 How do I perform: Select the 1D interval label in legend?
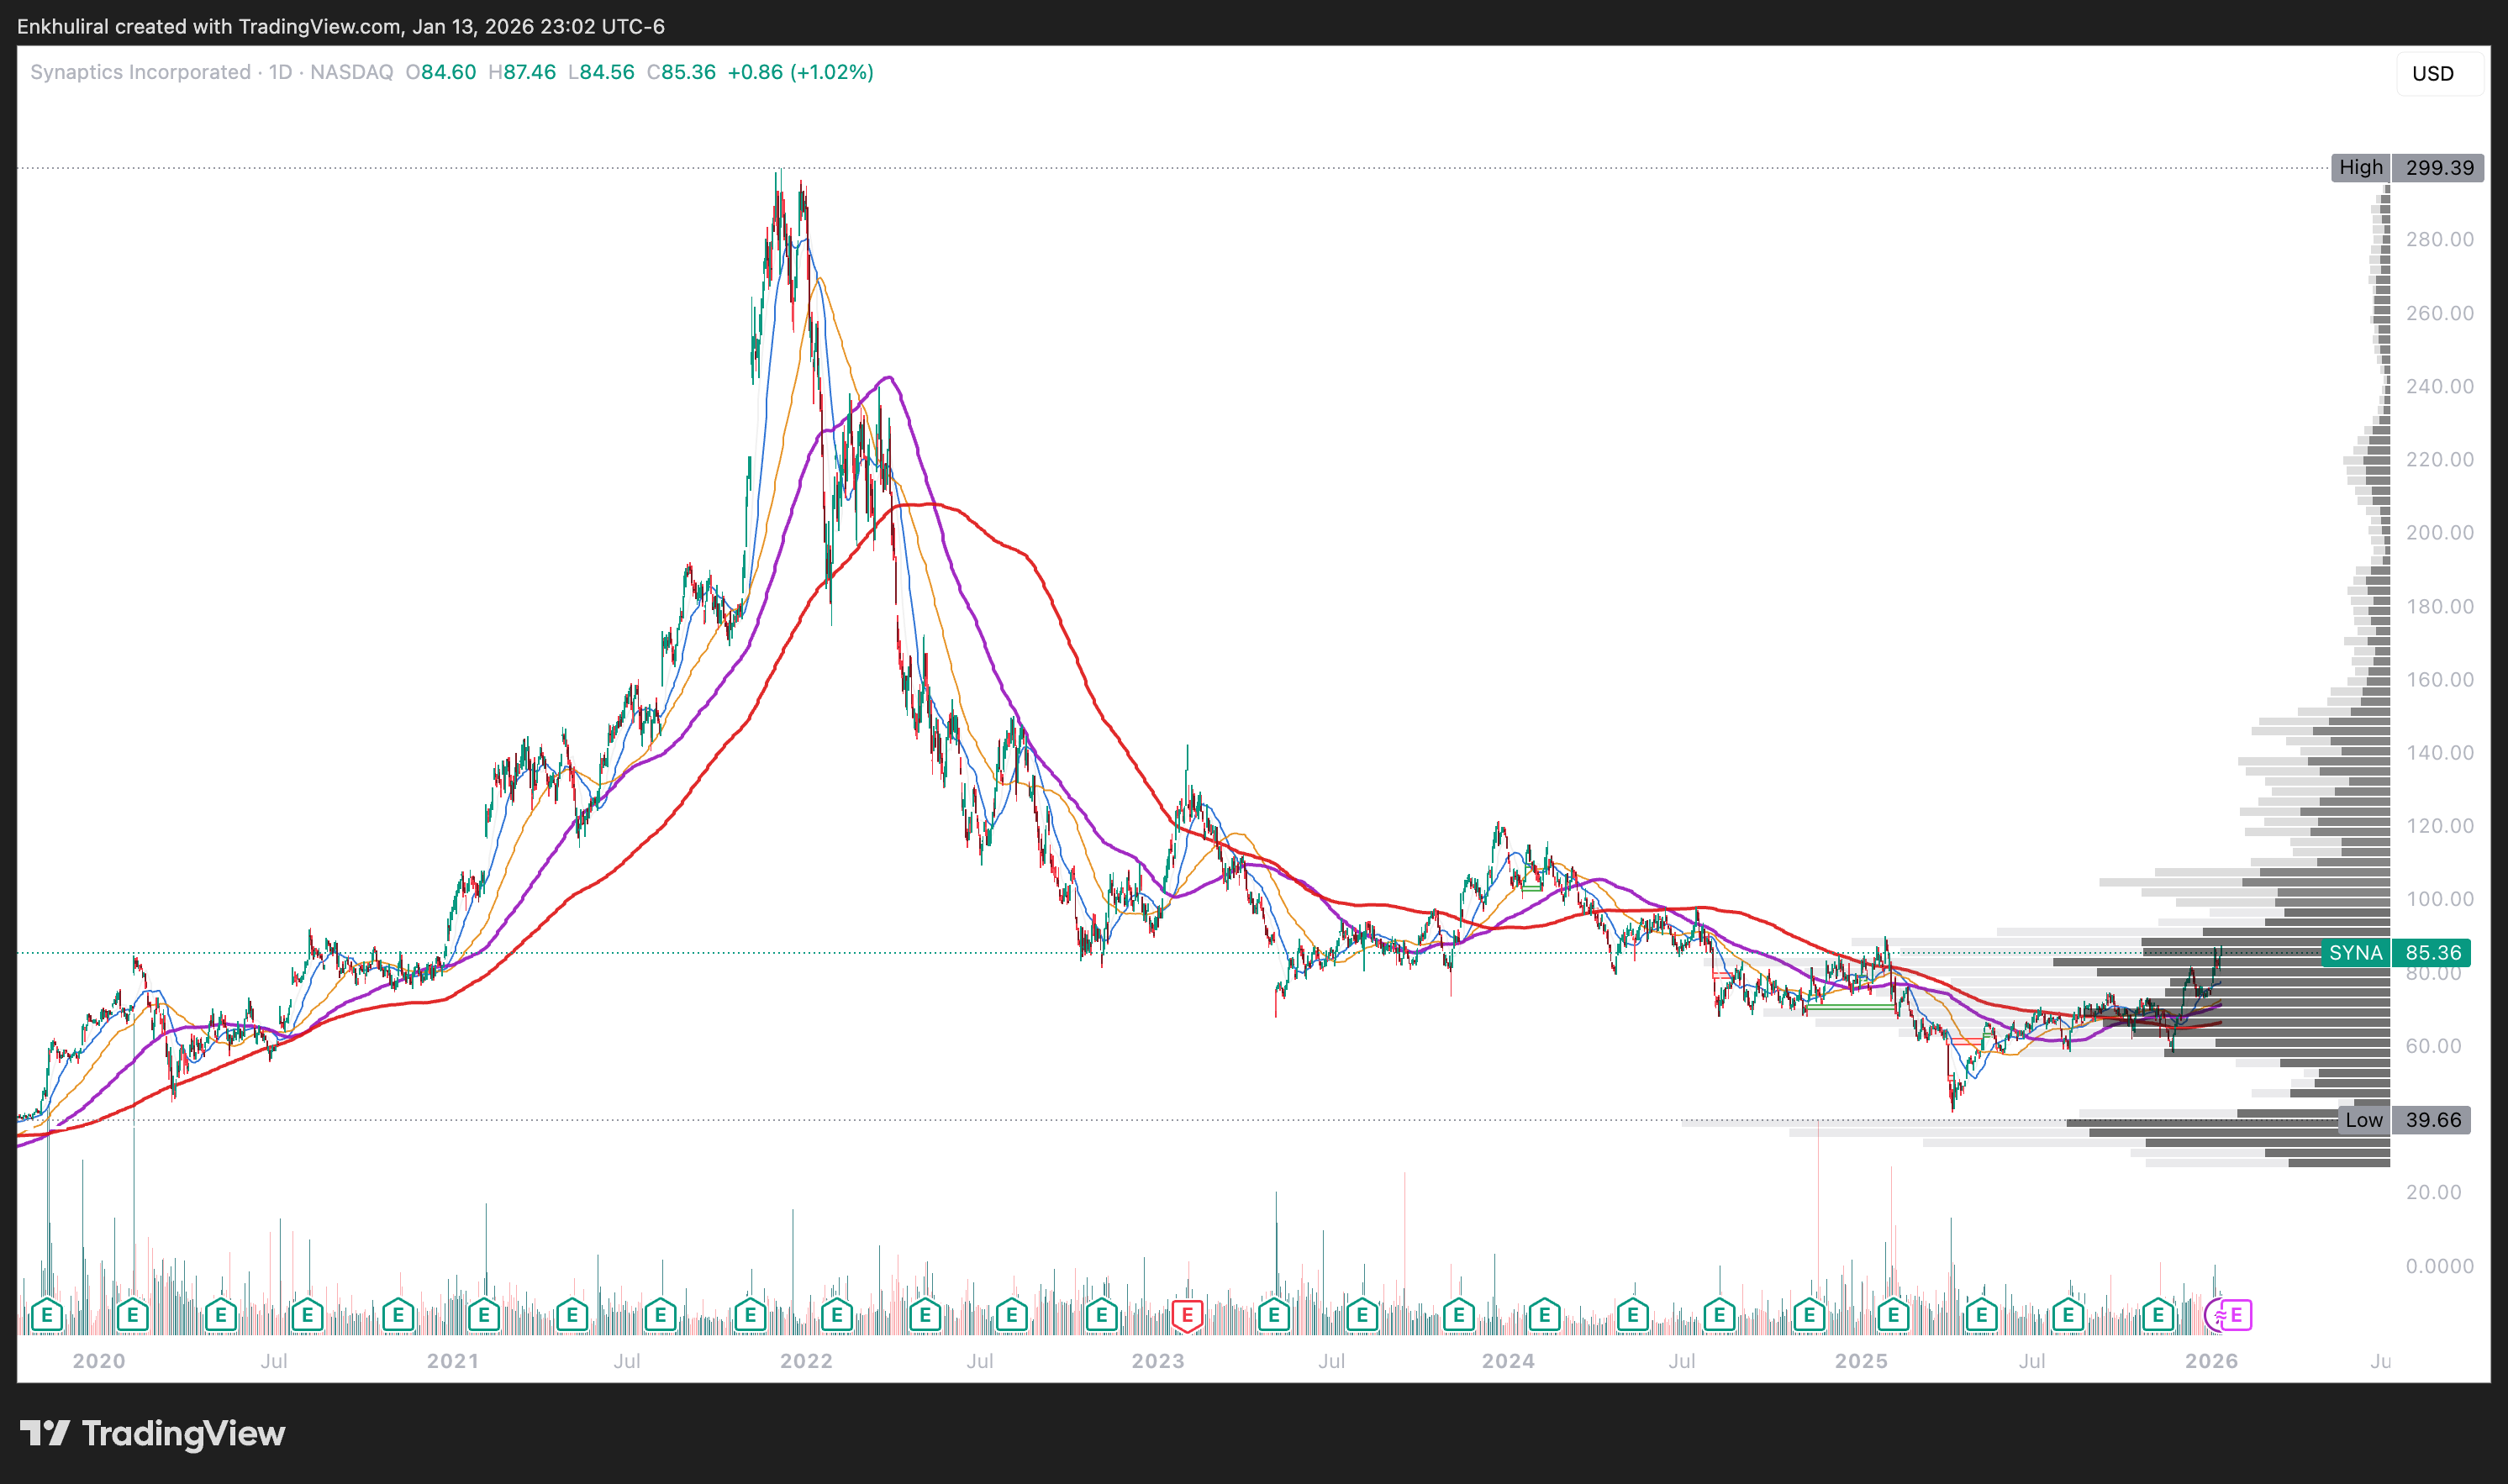(280, 72)
